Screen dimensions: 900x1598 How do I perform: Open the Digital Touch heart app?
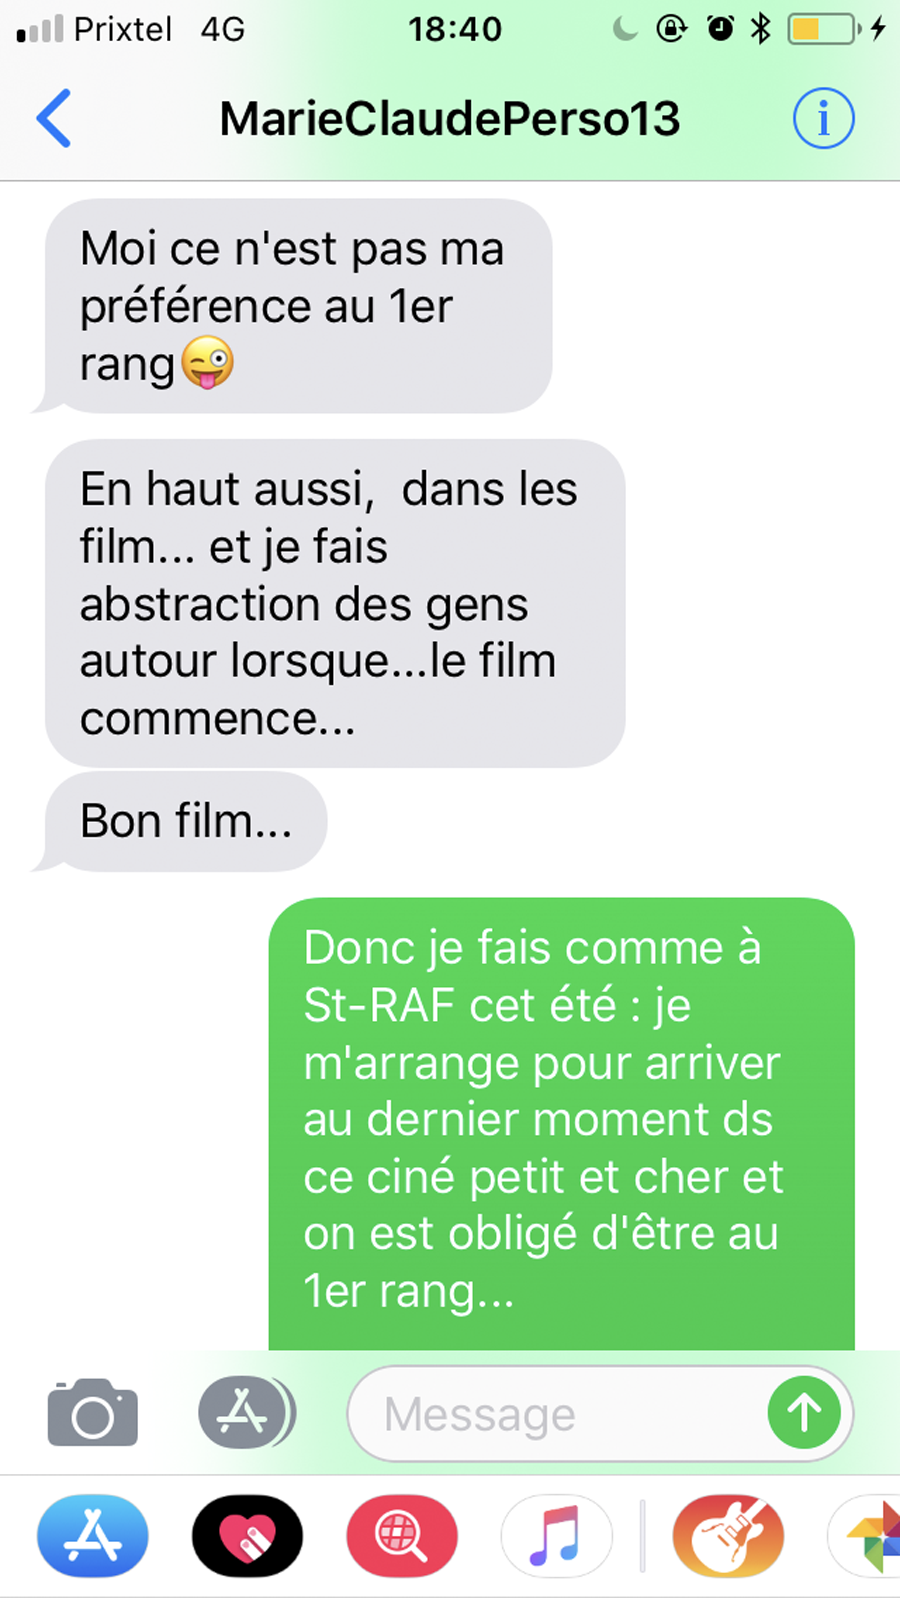(x=247, y=1535)
